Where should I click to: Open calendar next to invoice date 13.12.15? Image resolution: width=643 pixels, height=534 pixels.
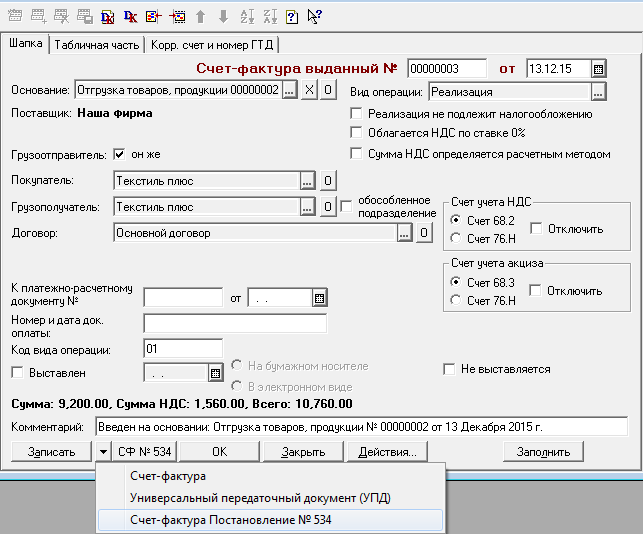[x=598, y=68]
